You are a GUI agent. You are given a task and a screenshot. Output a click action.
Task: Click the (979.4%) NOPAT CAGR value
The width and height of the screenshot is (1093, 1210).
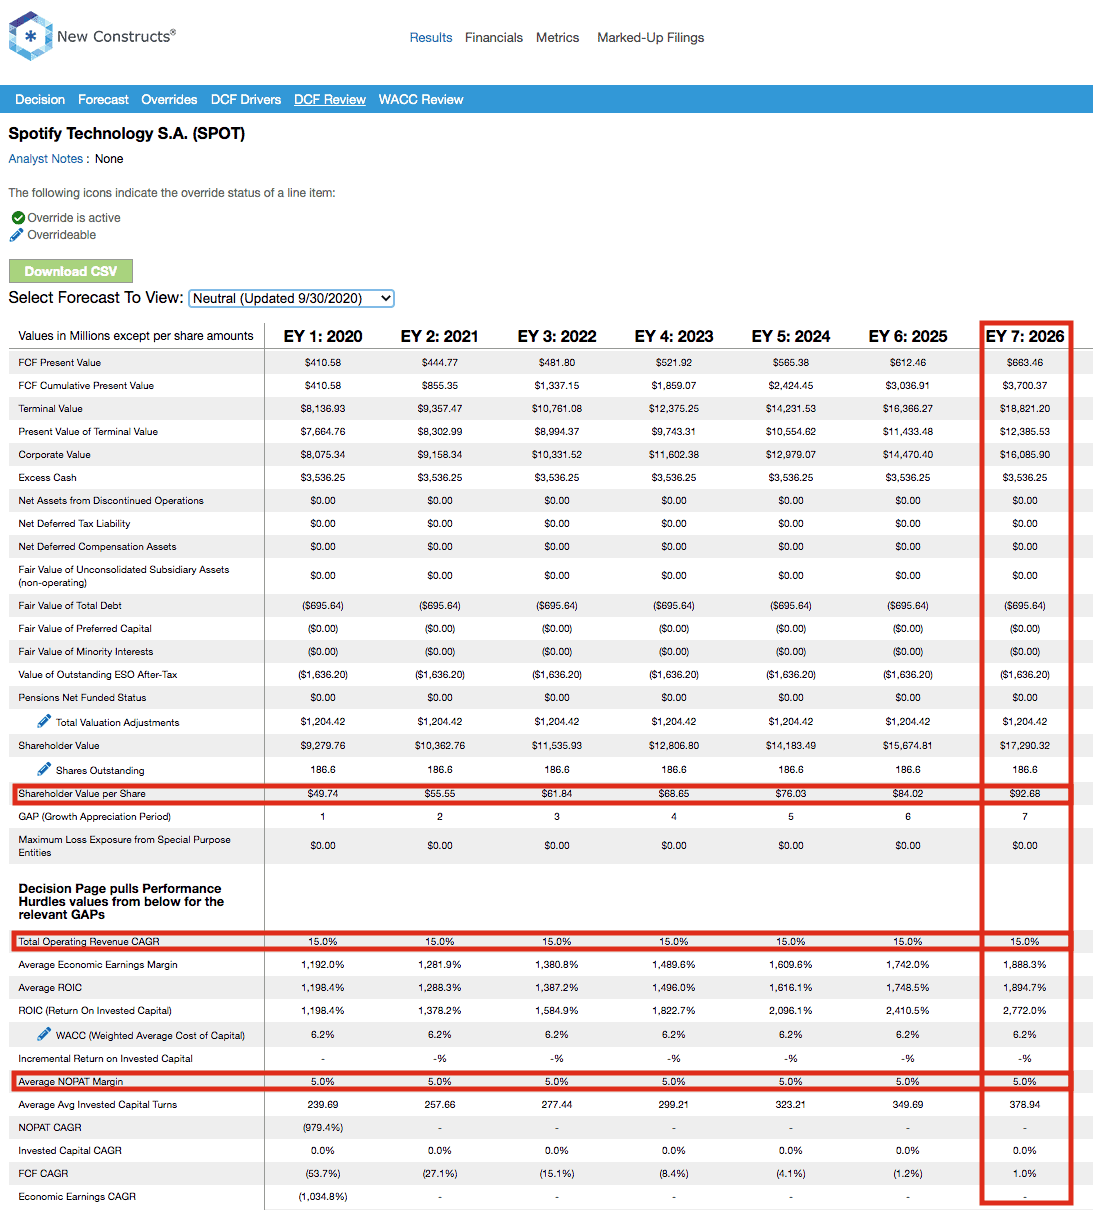323,1128
